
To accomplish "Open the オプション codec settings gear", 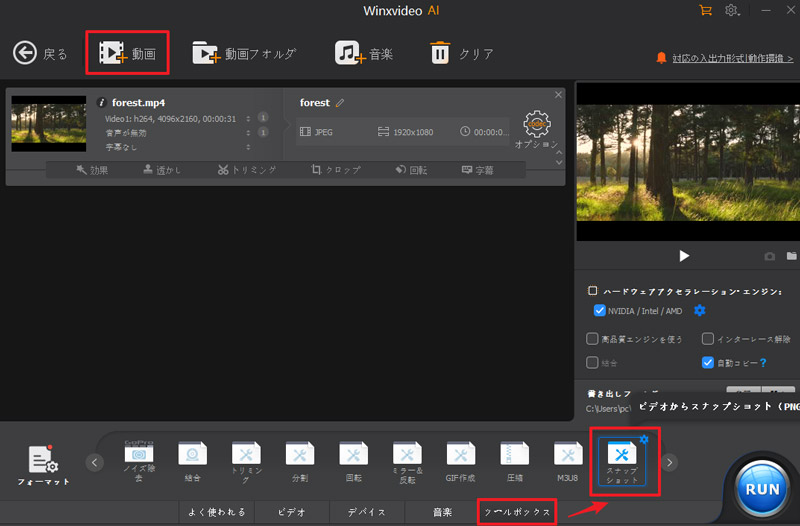I will (x=538, y=126).
